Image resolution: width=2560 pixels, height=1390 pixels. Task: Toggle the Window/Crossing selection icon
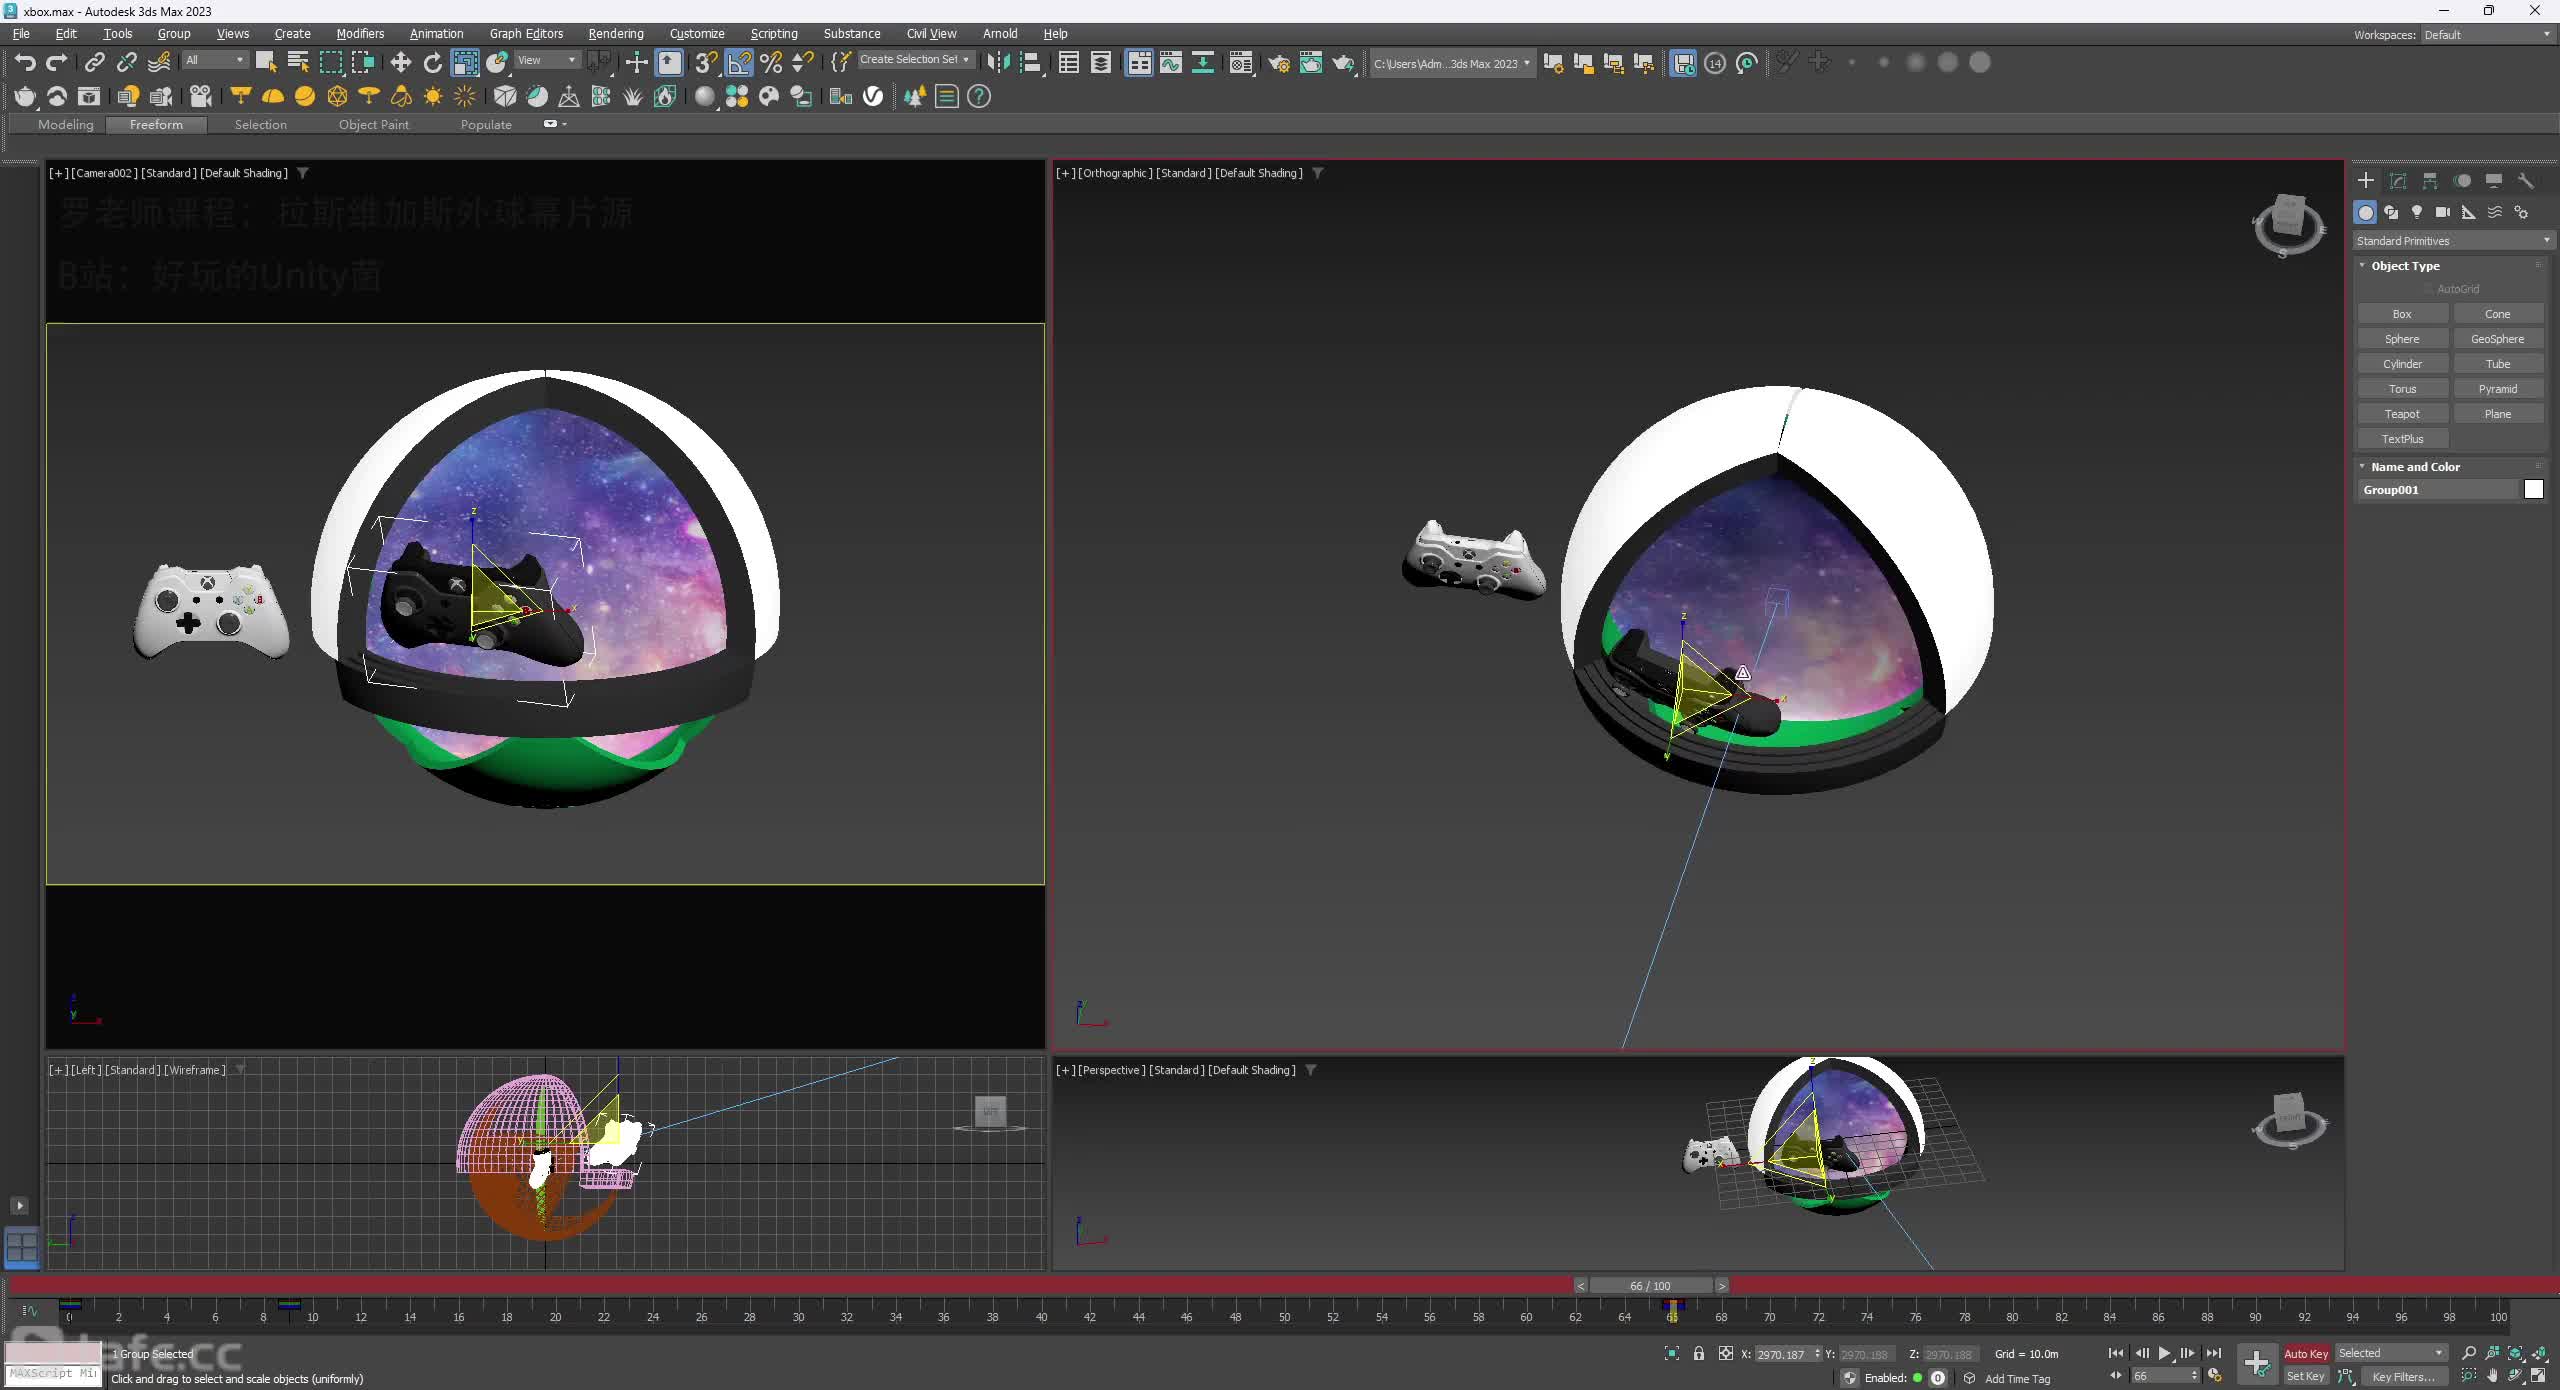point(363,63)
